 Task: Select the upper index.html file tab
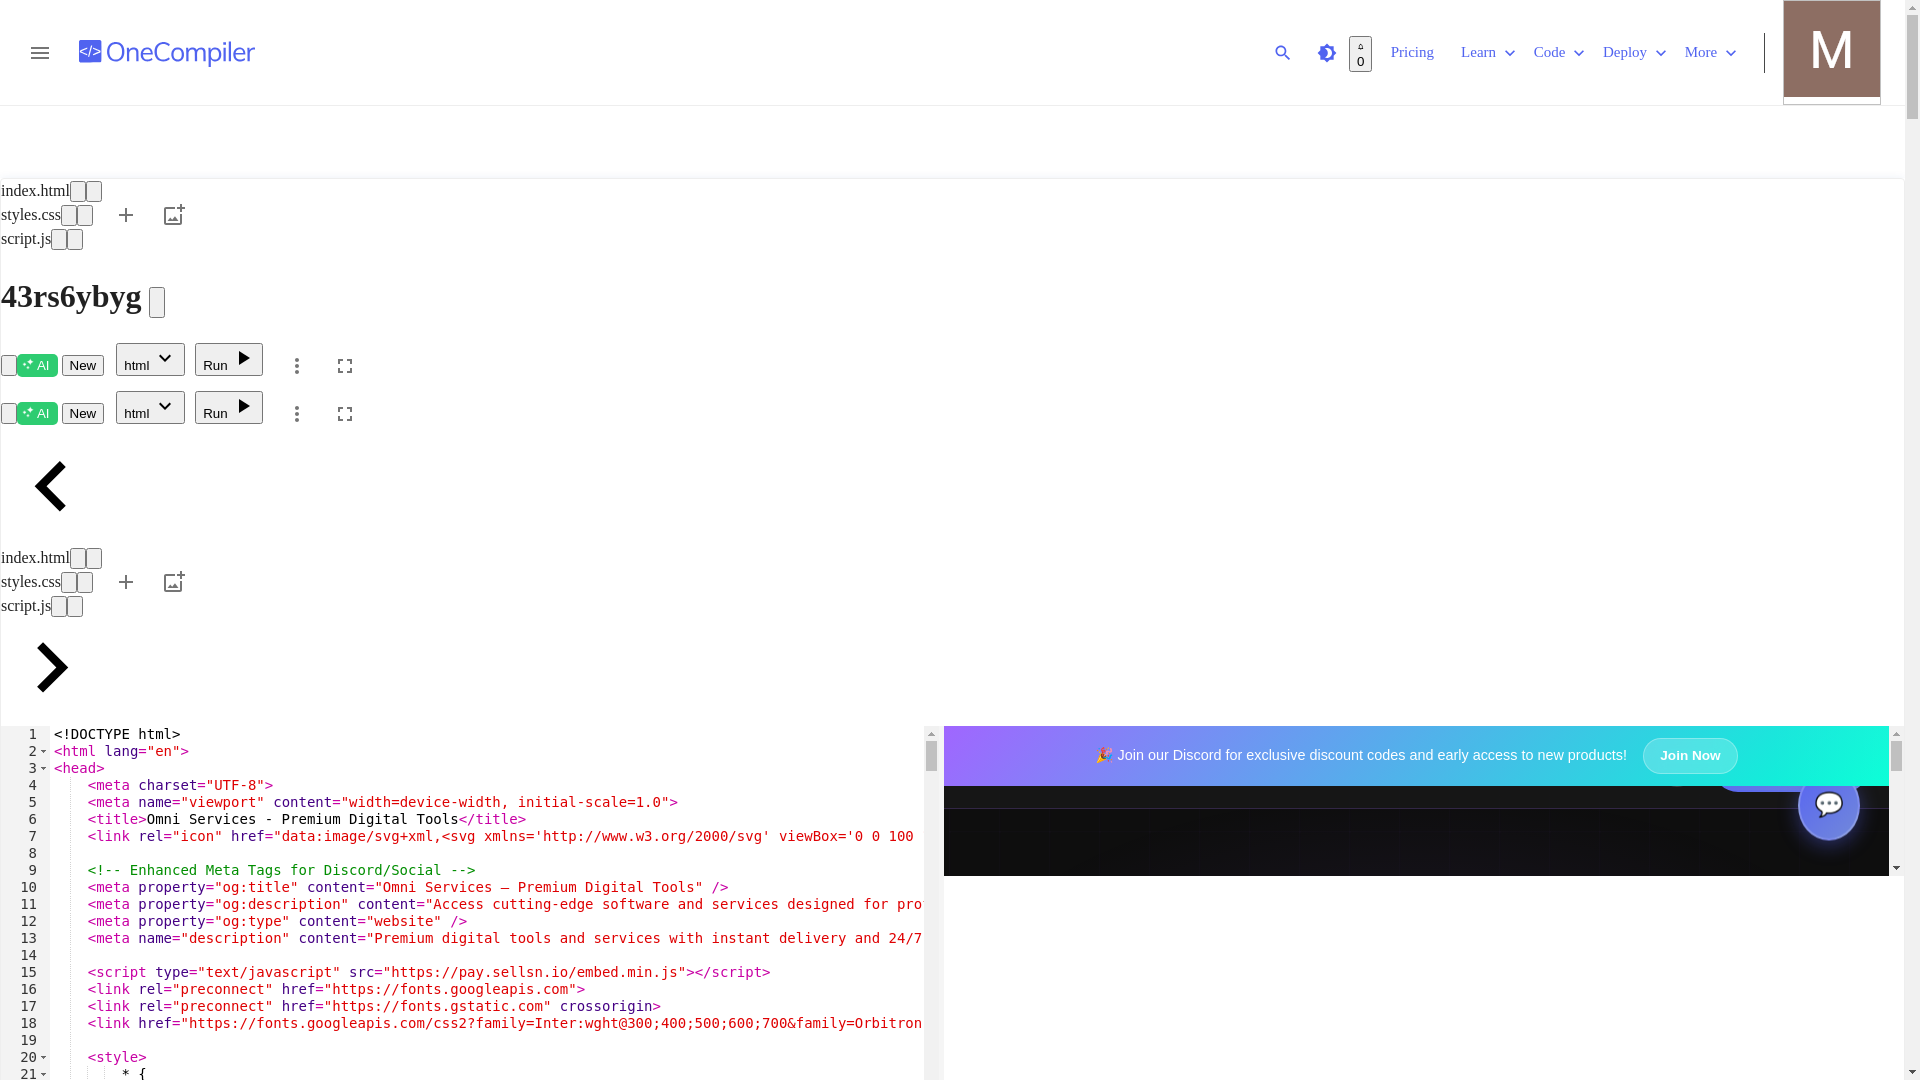(35, 191)
